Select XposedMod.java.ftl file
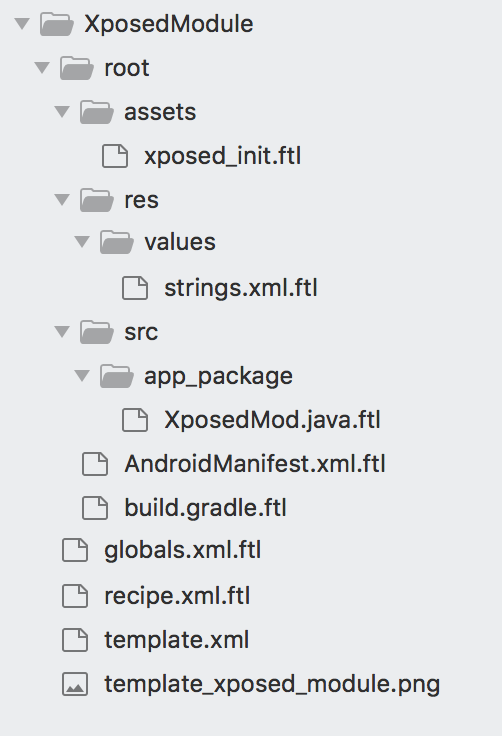The image size is (502, 736). pos(272,420)
